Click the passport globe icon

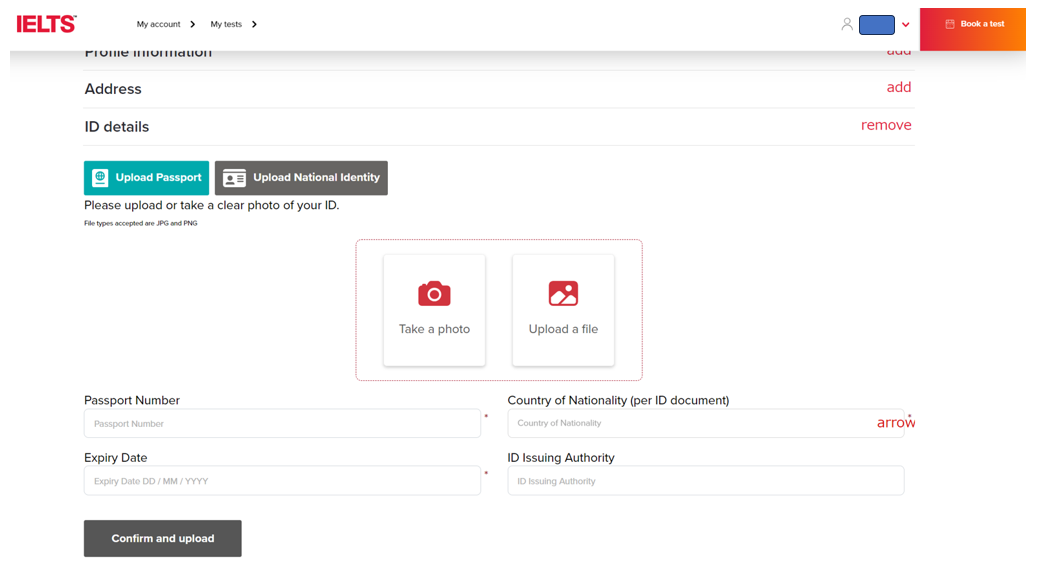pos(100,177)
